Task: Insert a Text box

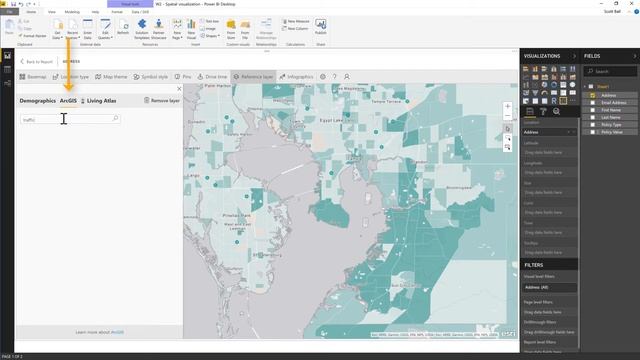Action: click(x=210, y=21)
